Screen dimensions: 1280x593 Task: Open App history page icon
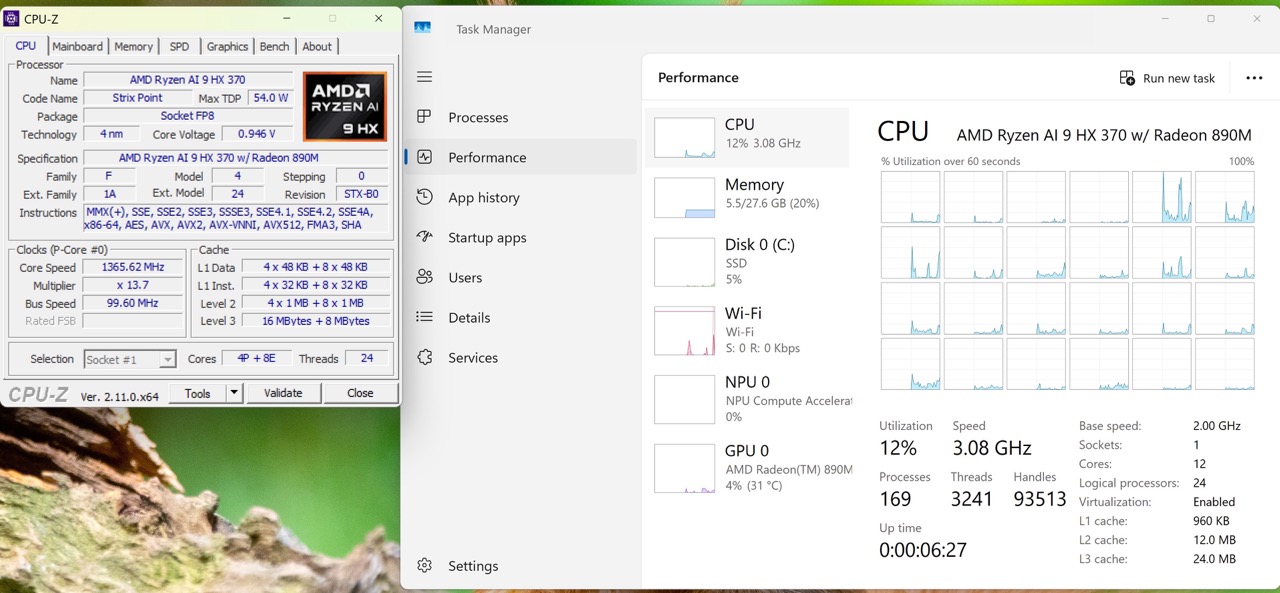coord(425,197)
